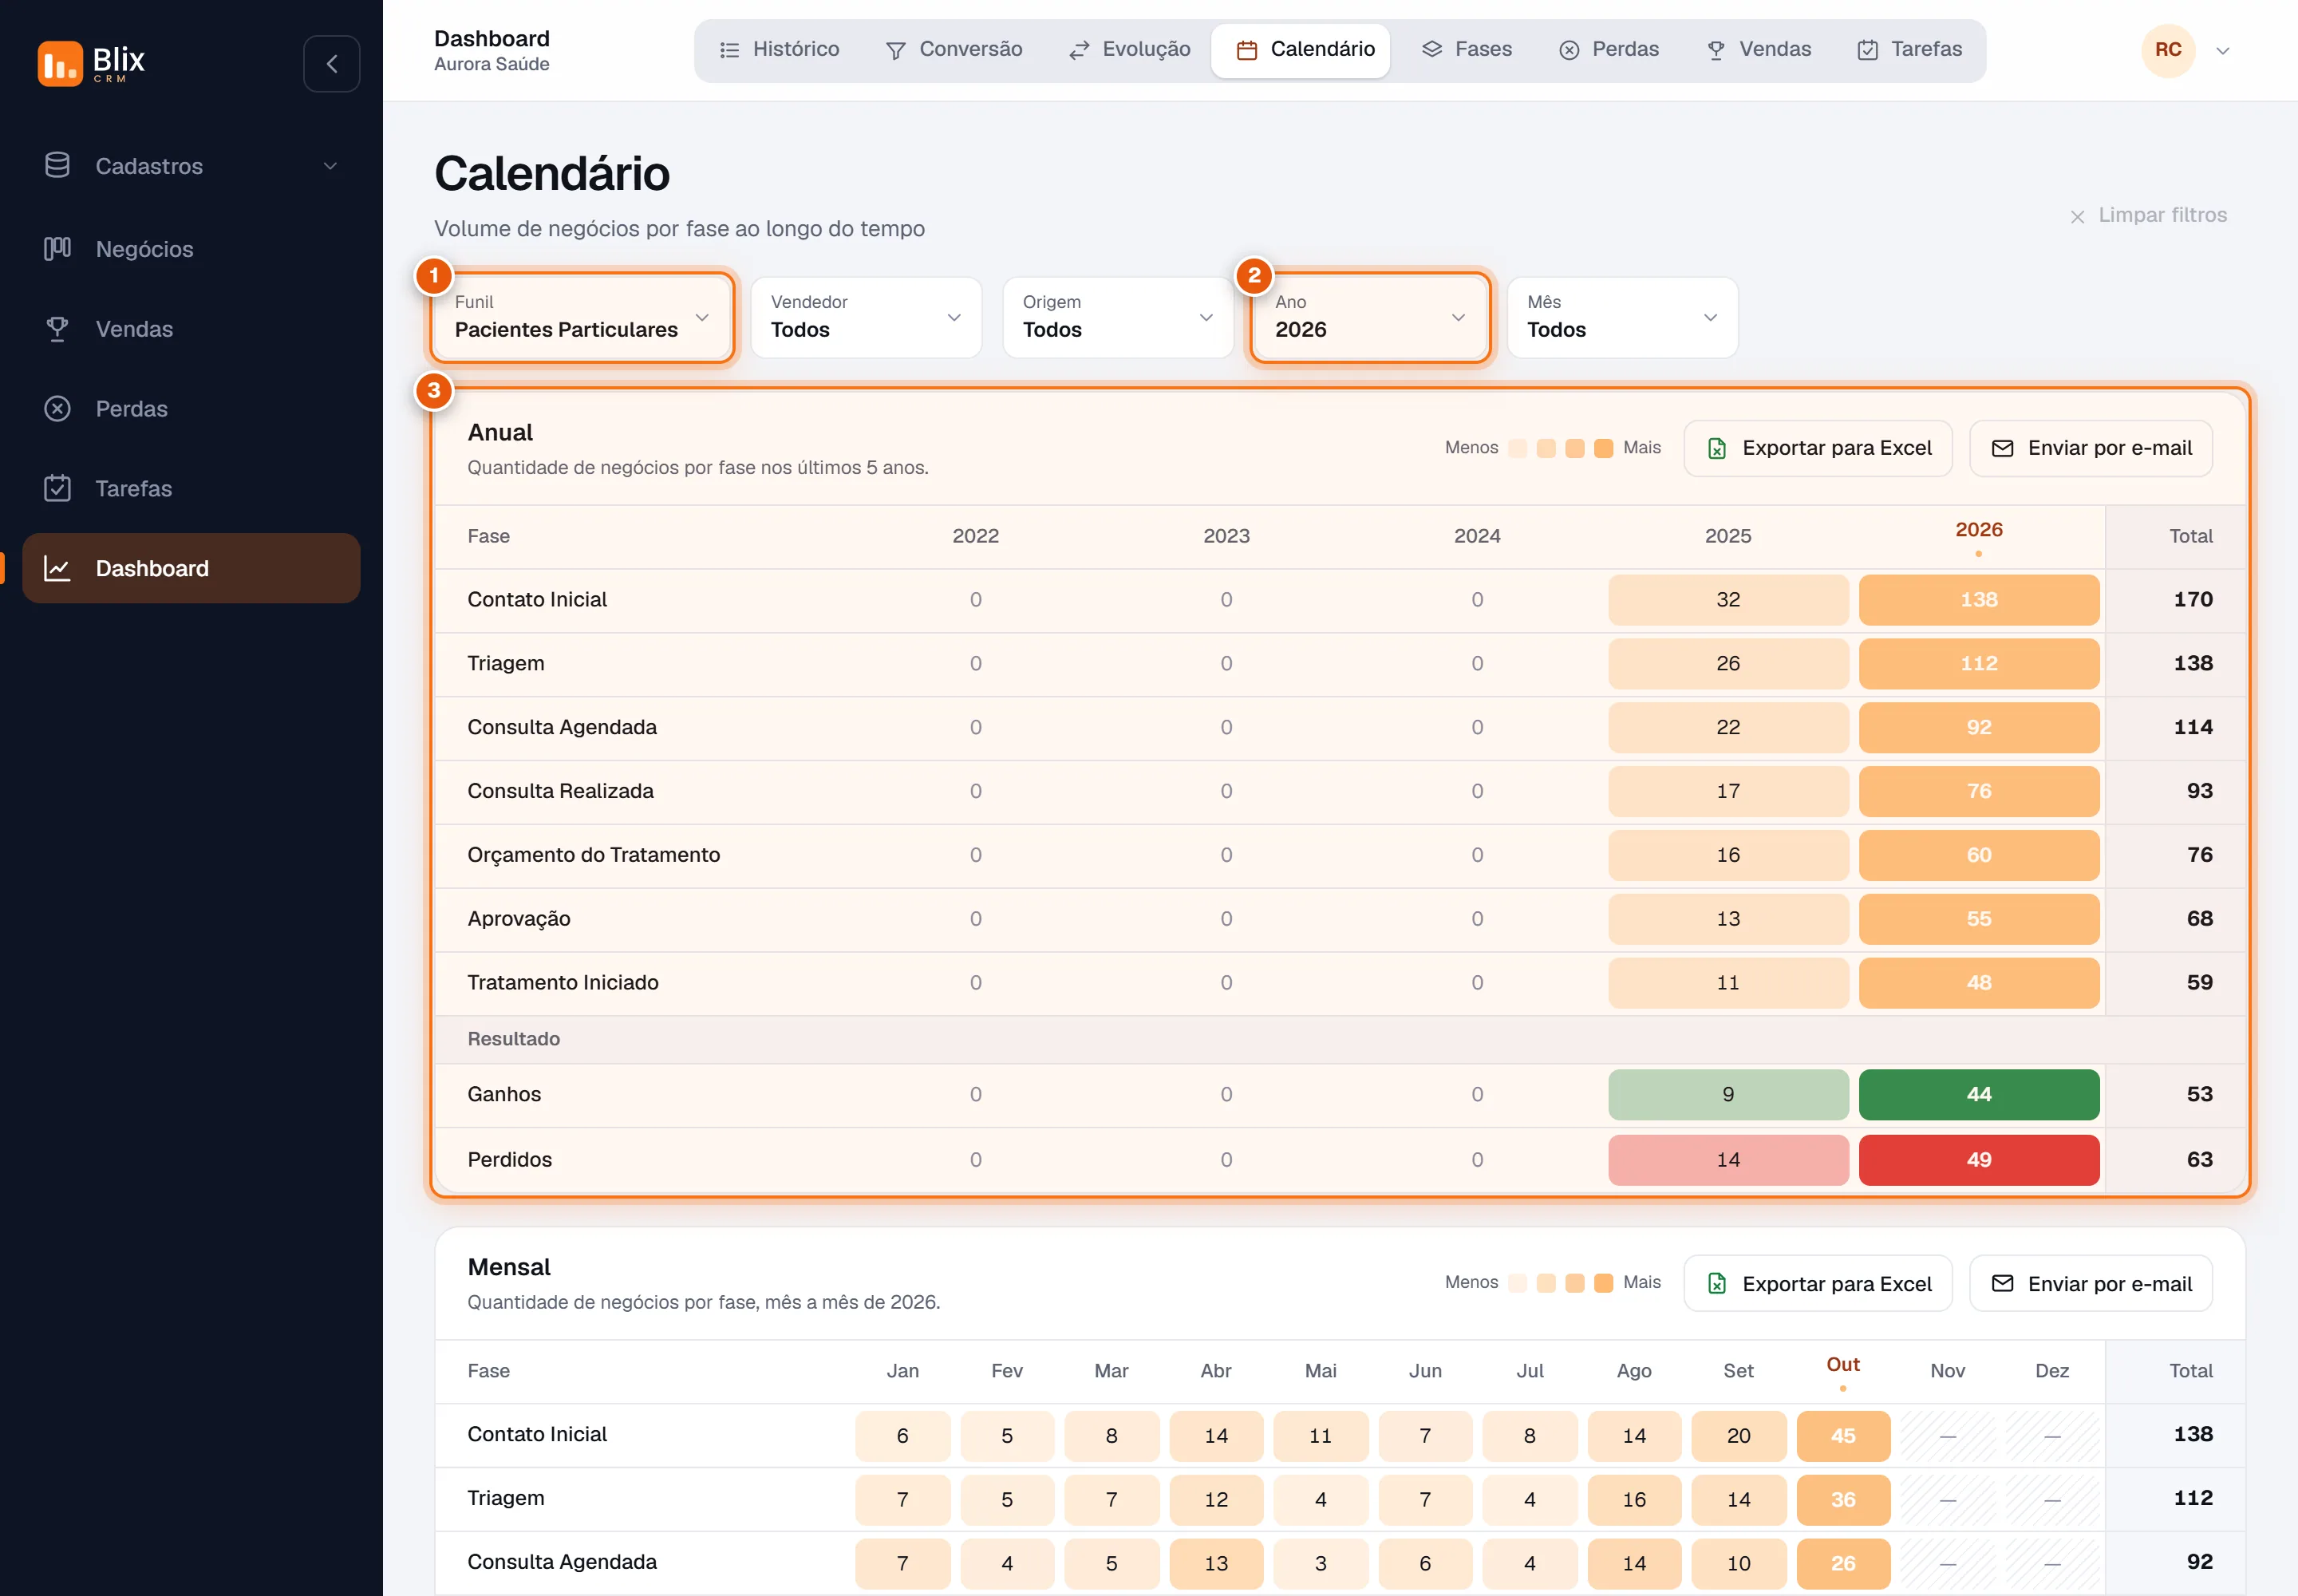Click the envelope icon in Anual section

pyautogui.click(x=2002, y=448)
